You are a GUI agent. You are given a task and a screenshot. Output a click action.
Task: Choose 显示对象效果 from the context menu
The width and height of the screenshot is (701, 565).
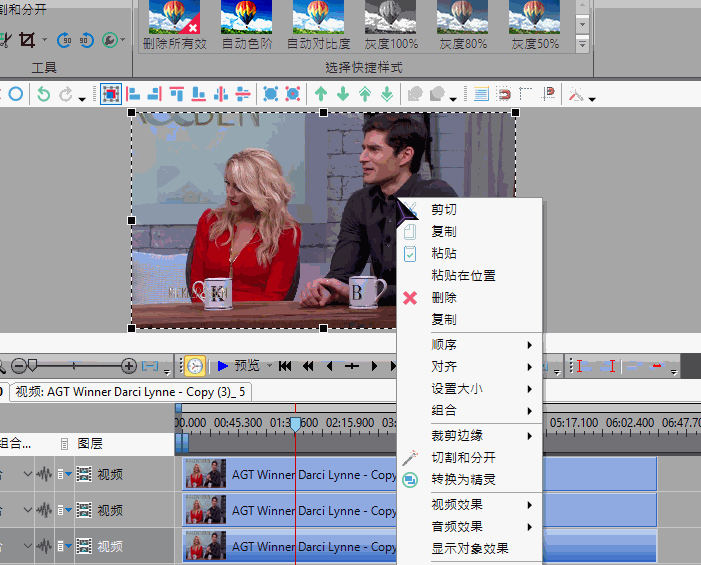pyautogui.click(x=469, y=548)
